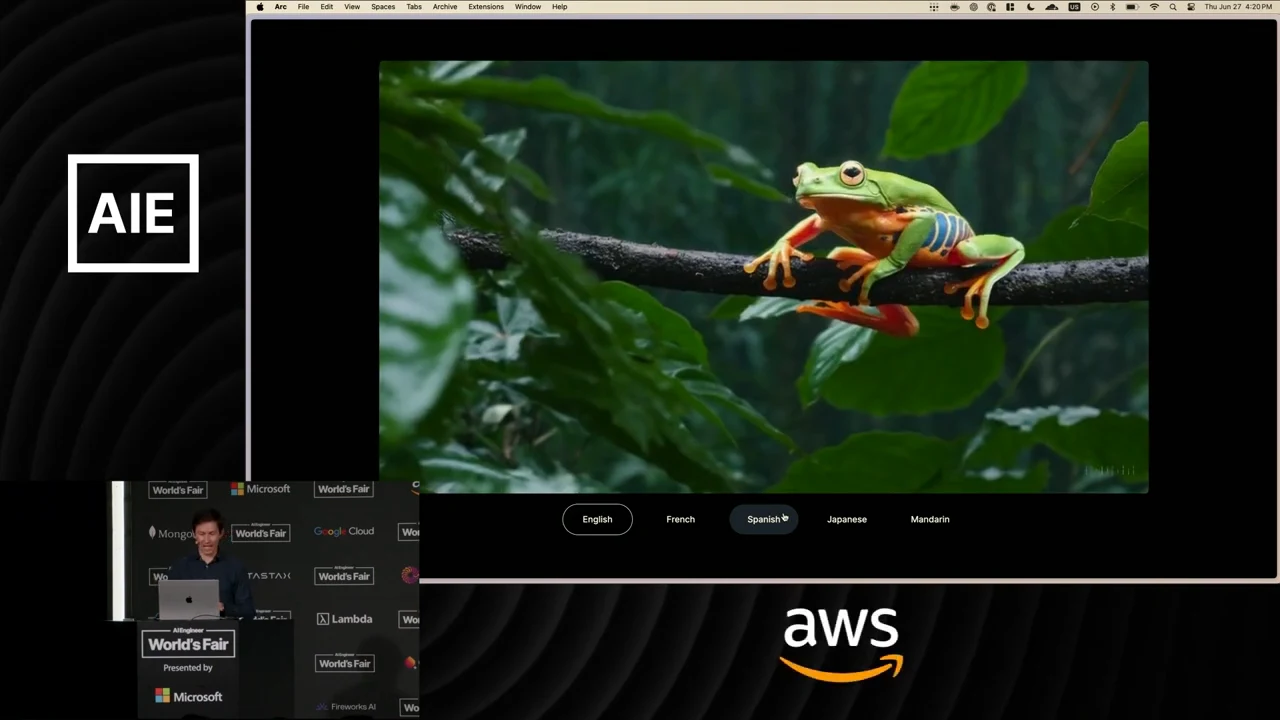Open the cloud status icon
This screenshot has height=720, width=1280.
(x=1052, y=7)
